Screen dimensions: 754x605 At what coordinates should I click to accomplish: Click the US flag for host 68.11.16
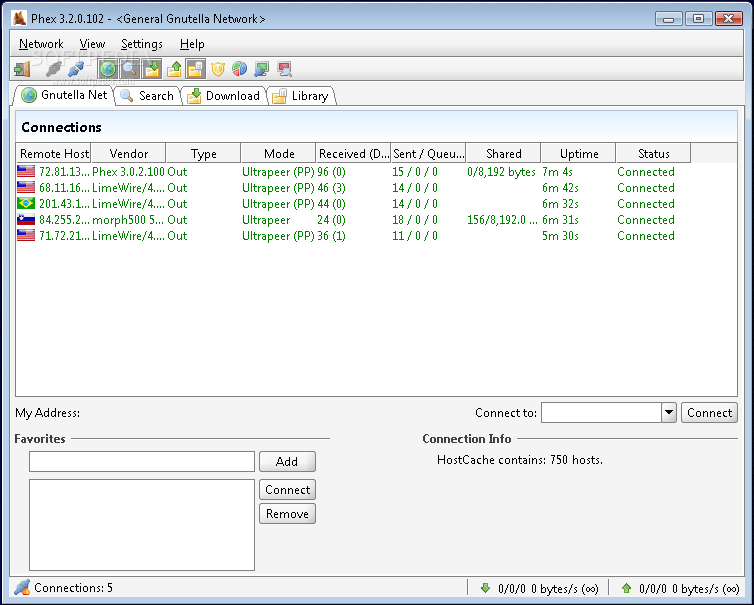[x=26, y=187]
